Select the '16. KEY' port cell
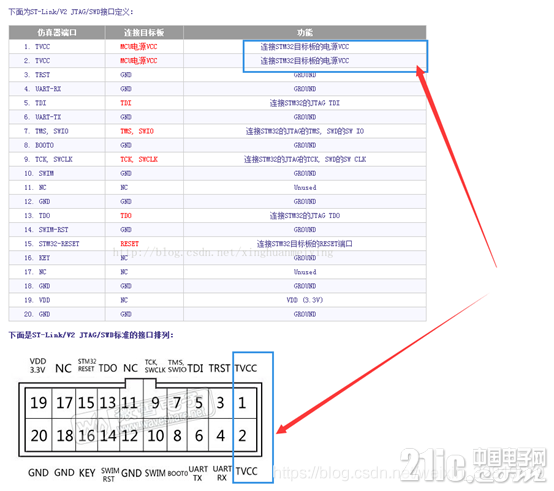This screenshot has height=491, width=554. [x=57, y=258]
